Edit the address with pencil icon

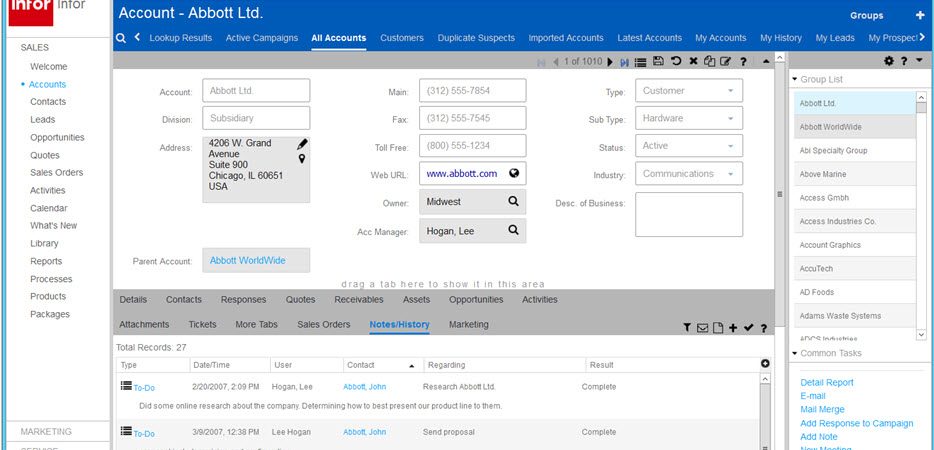pos(302,144)
